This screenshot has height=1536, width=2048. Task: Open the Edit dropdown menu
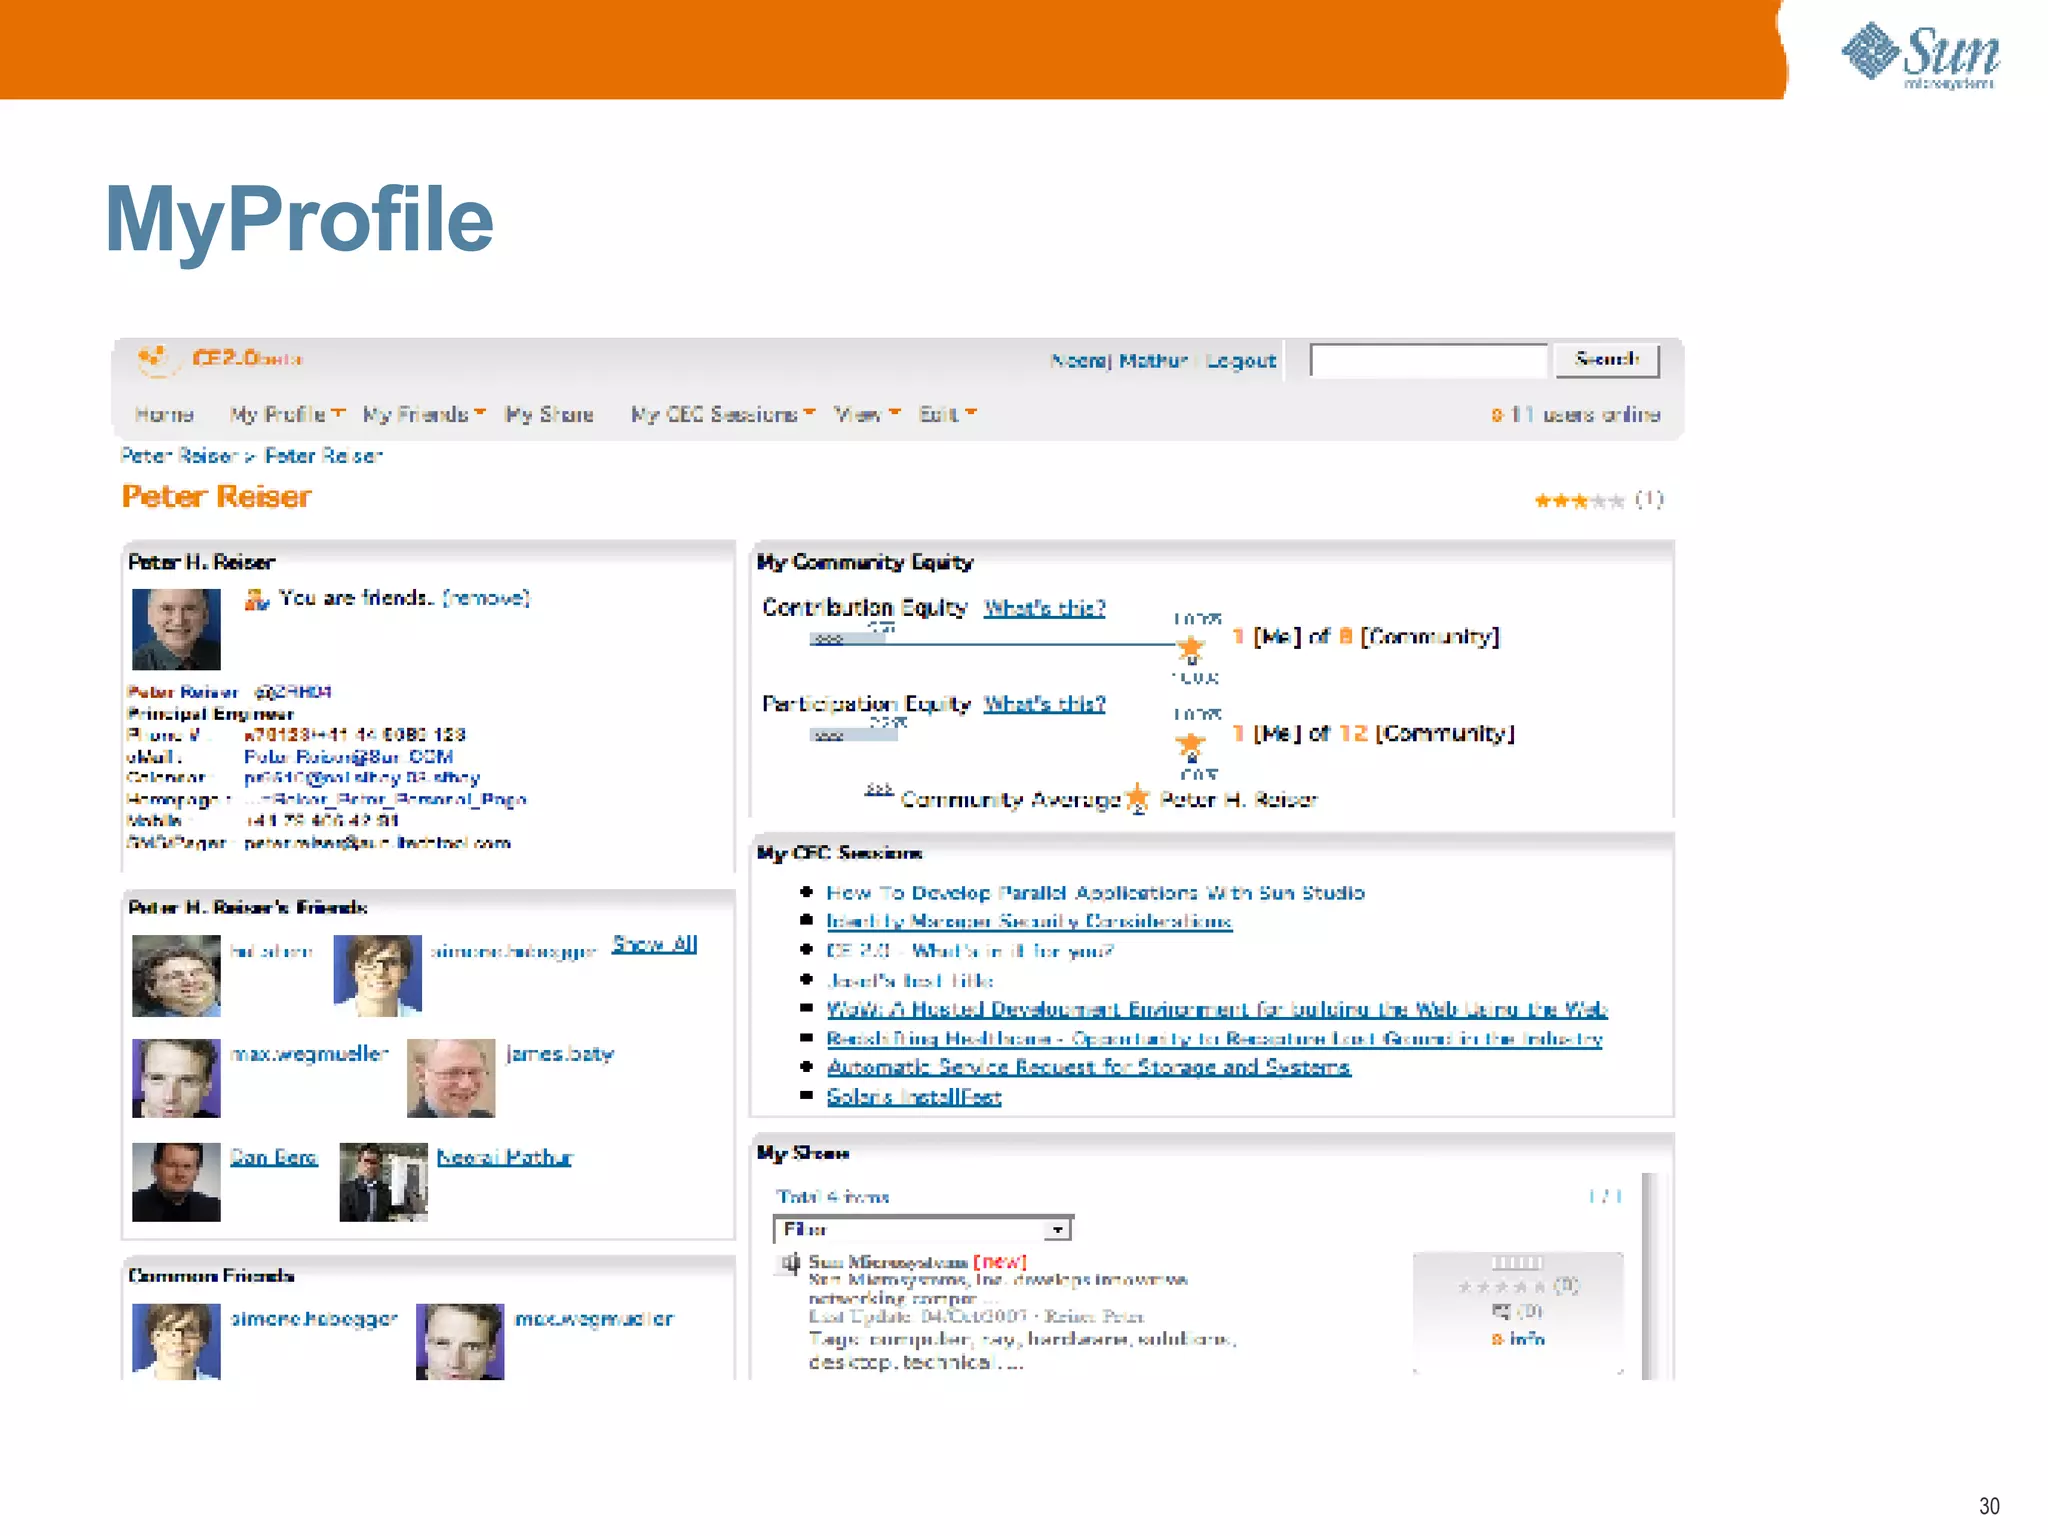947,414
